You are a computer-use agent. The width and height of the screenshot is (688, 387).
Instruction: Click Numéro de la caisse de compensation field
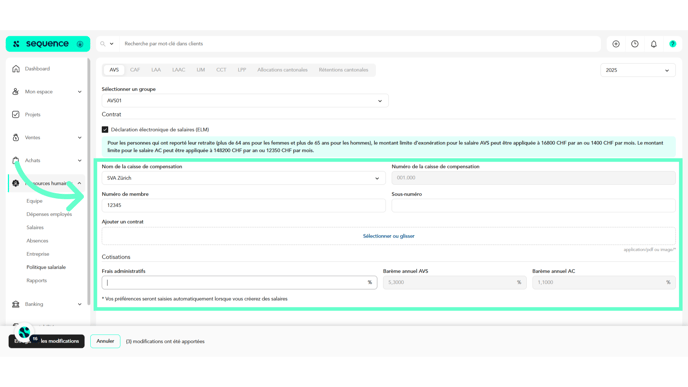[x=534, y=178]
